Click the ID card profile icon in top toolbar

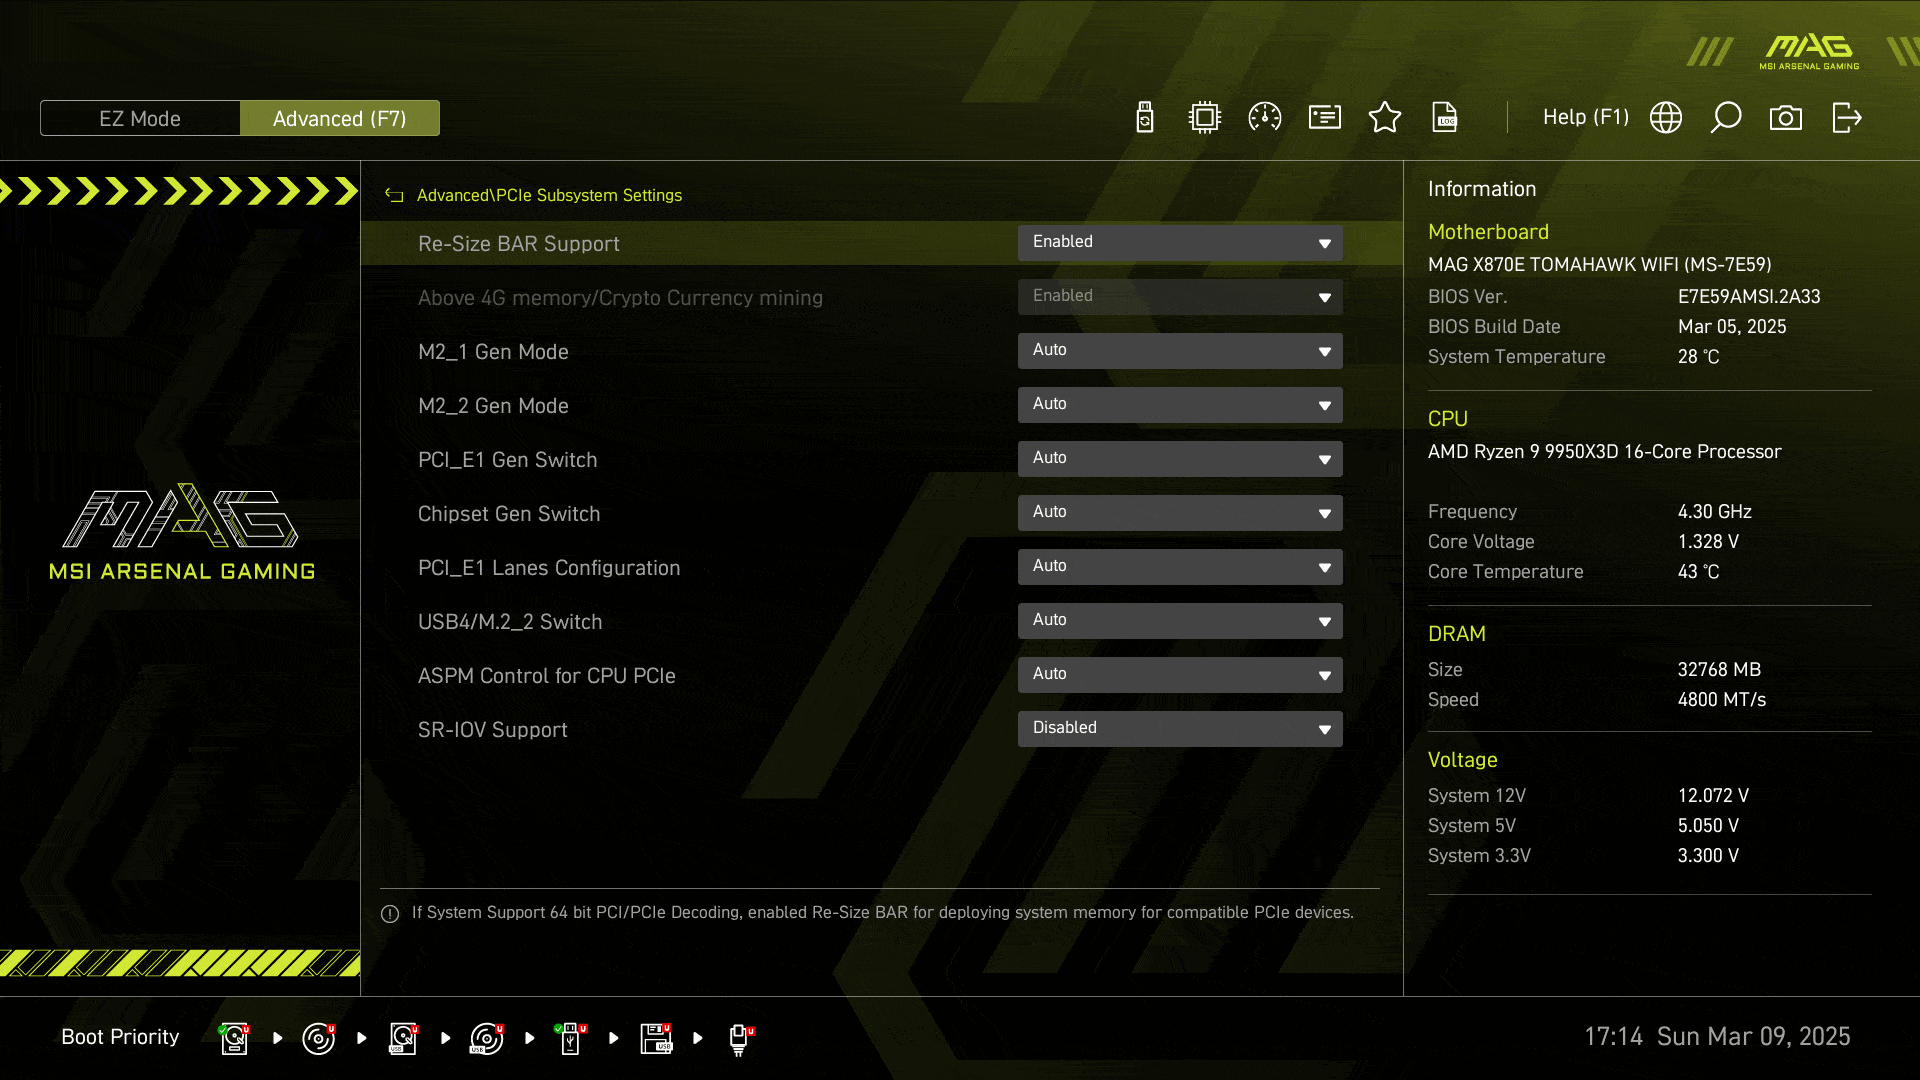pyautogui.click(x=1325, y=118)
